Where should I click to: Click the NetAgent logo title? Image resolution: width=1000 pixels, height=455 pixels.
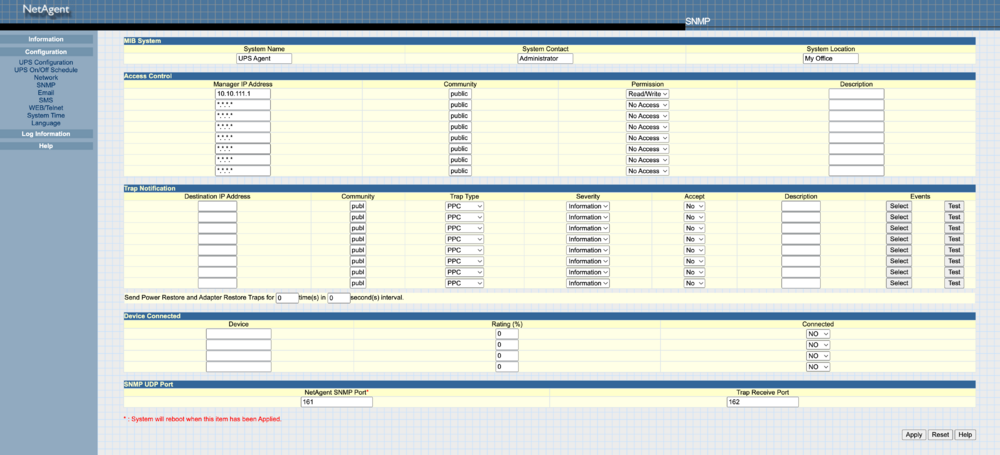click(x=46, y=10)
